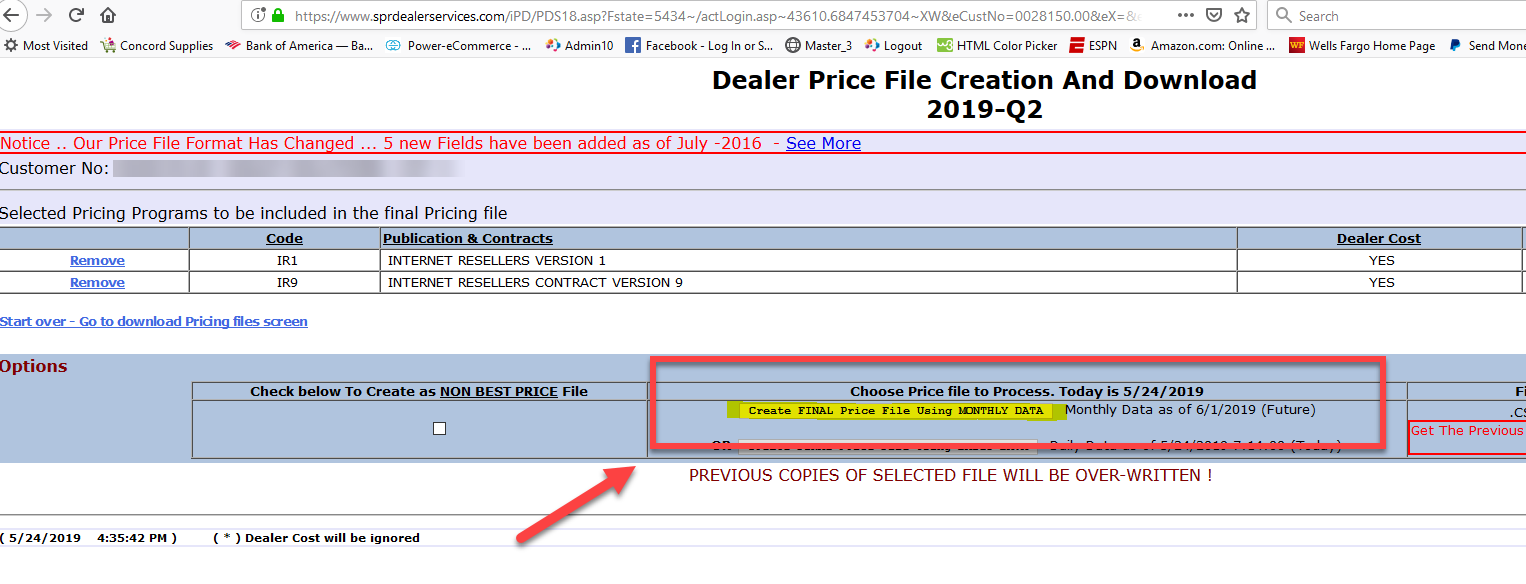Go to the browser home page

(x=108, y=15)
